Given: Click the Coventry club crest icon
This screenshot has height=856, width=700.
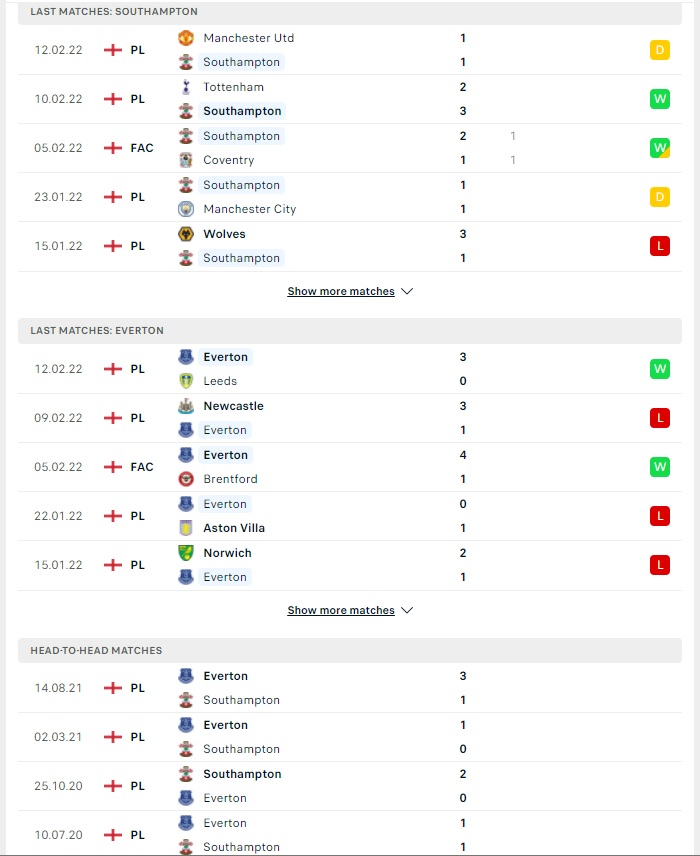Looking at the screenshot, I should tap(186, 160).
